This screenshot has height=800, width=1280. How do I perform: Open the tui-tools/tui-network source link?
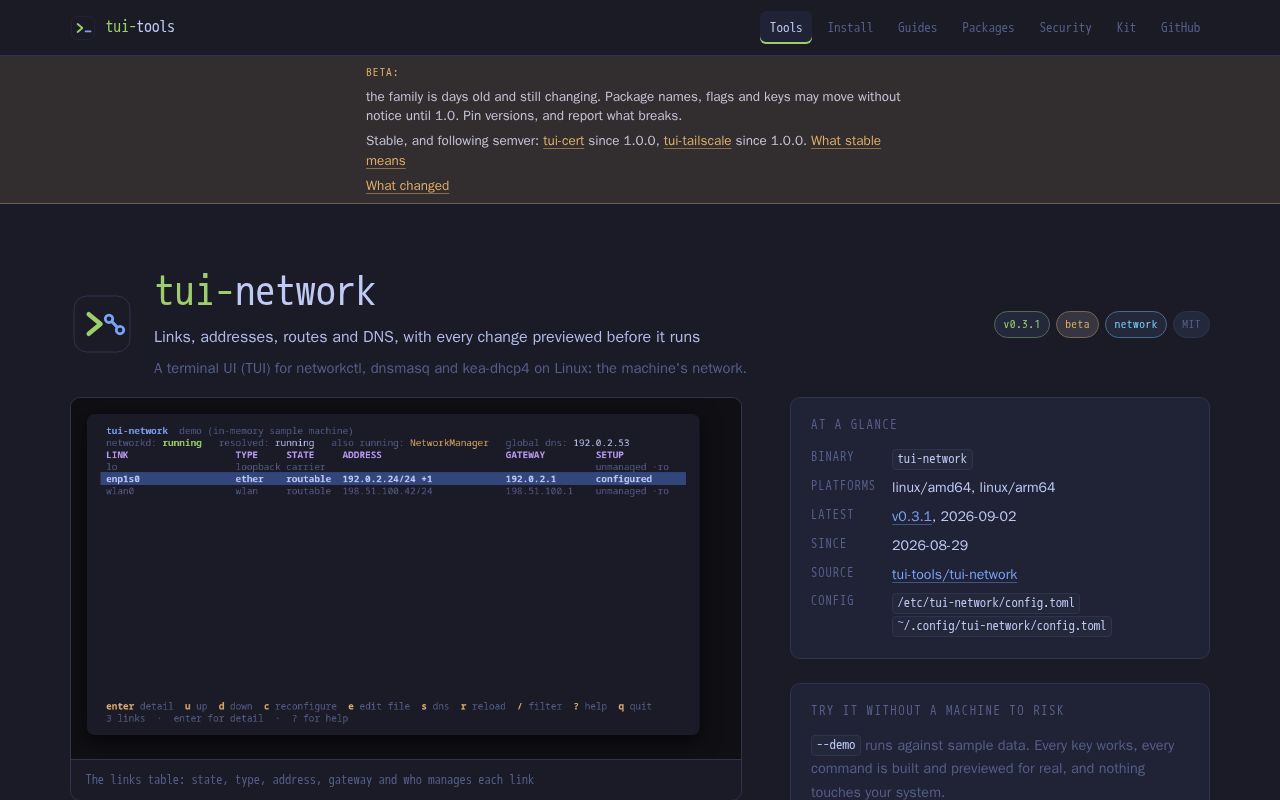[x=954, y=575]
